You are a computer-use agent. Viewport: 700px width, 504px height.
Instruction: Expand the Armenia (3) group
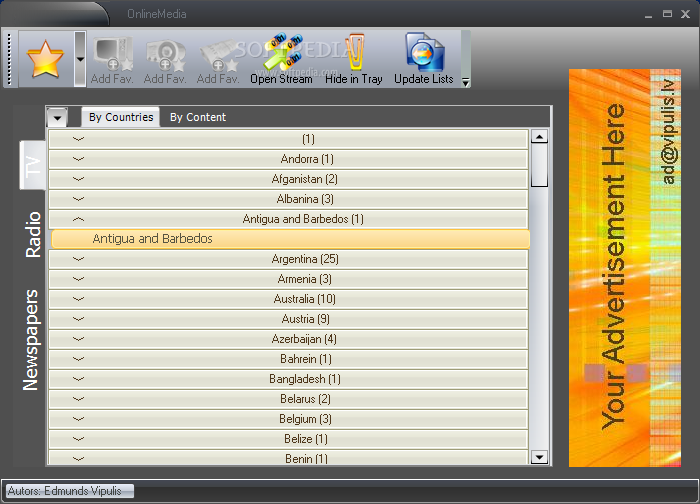point(288,279)
